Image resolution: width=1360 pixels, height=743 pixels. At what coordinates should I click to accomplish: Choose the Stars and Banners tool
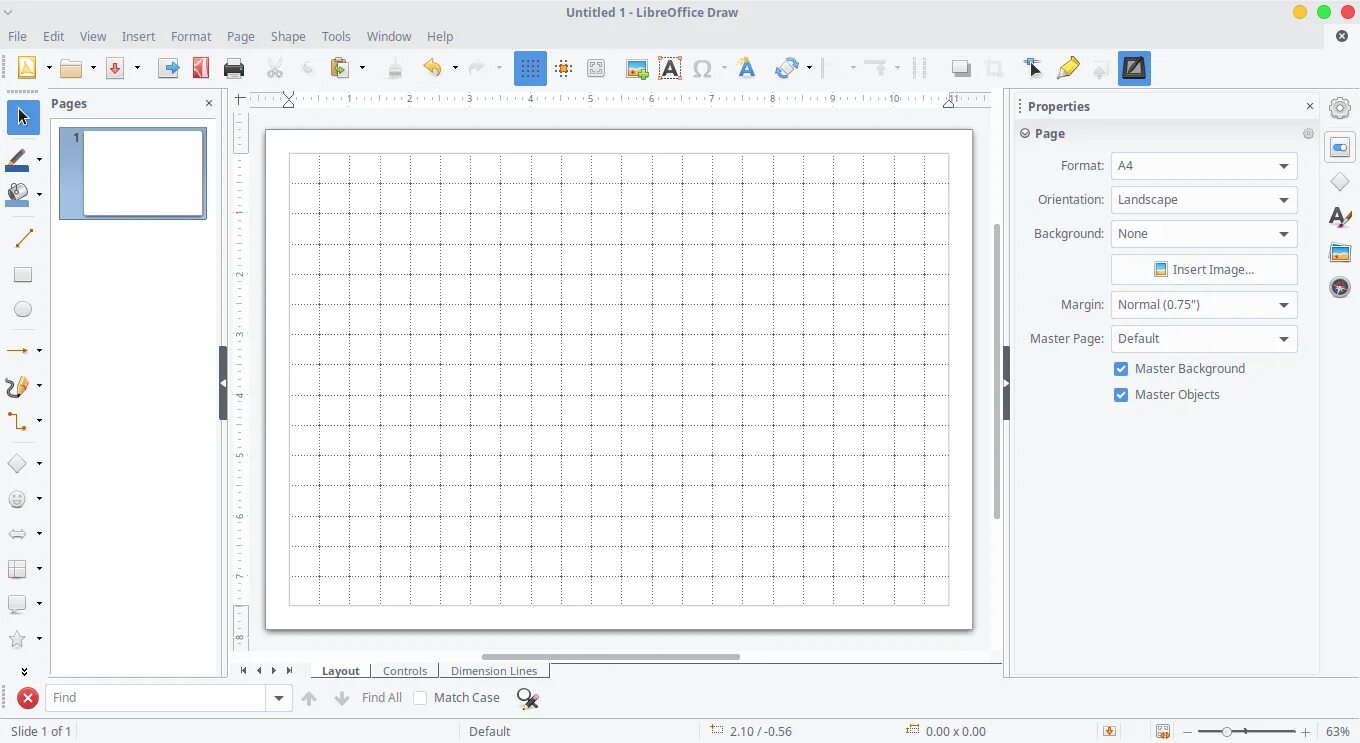[18, 638]
